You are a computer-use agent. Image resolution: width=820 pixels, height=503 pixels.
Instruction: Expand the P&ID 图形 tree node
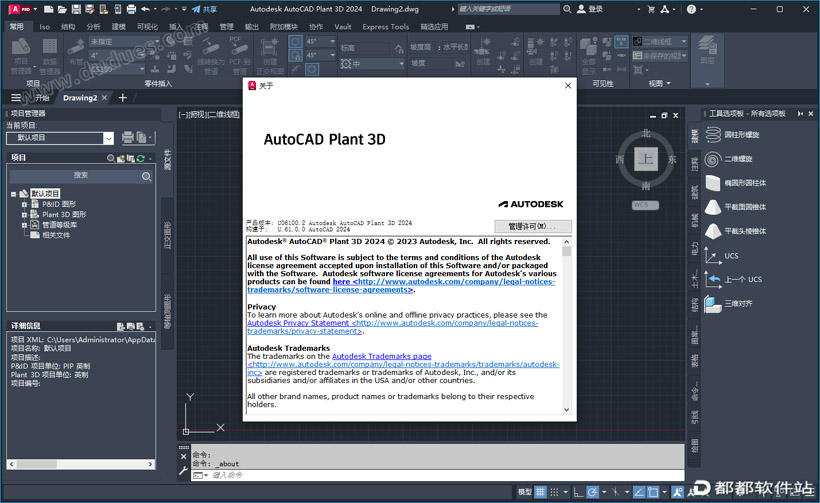24,204
